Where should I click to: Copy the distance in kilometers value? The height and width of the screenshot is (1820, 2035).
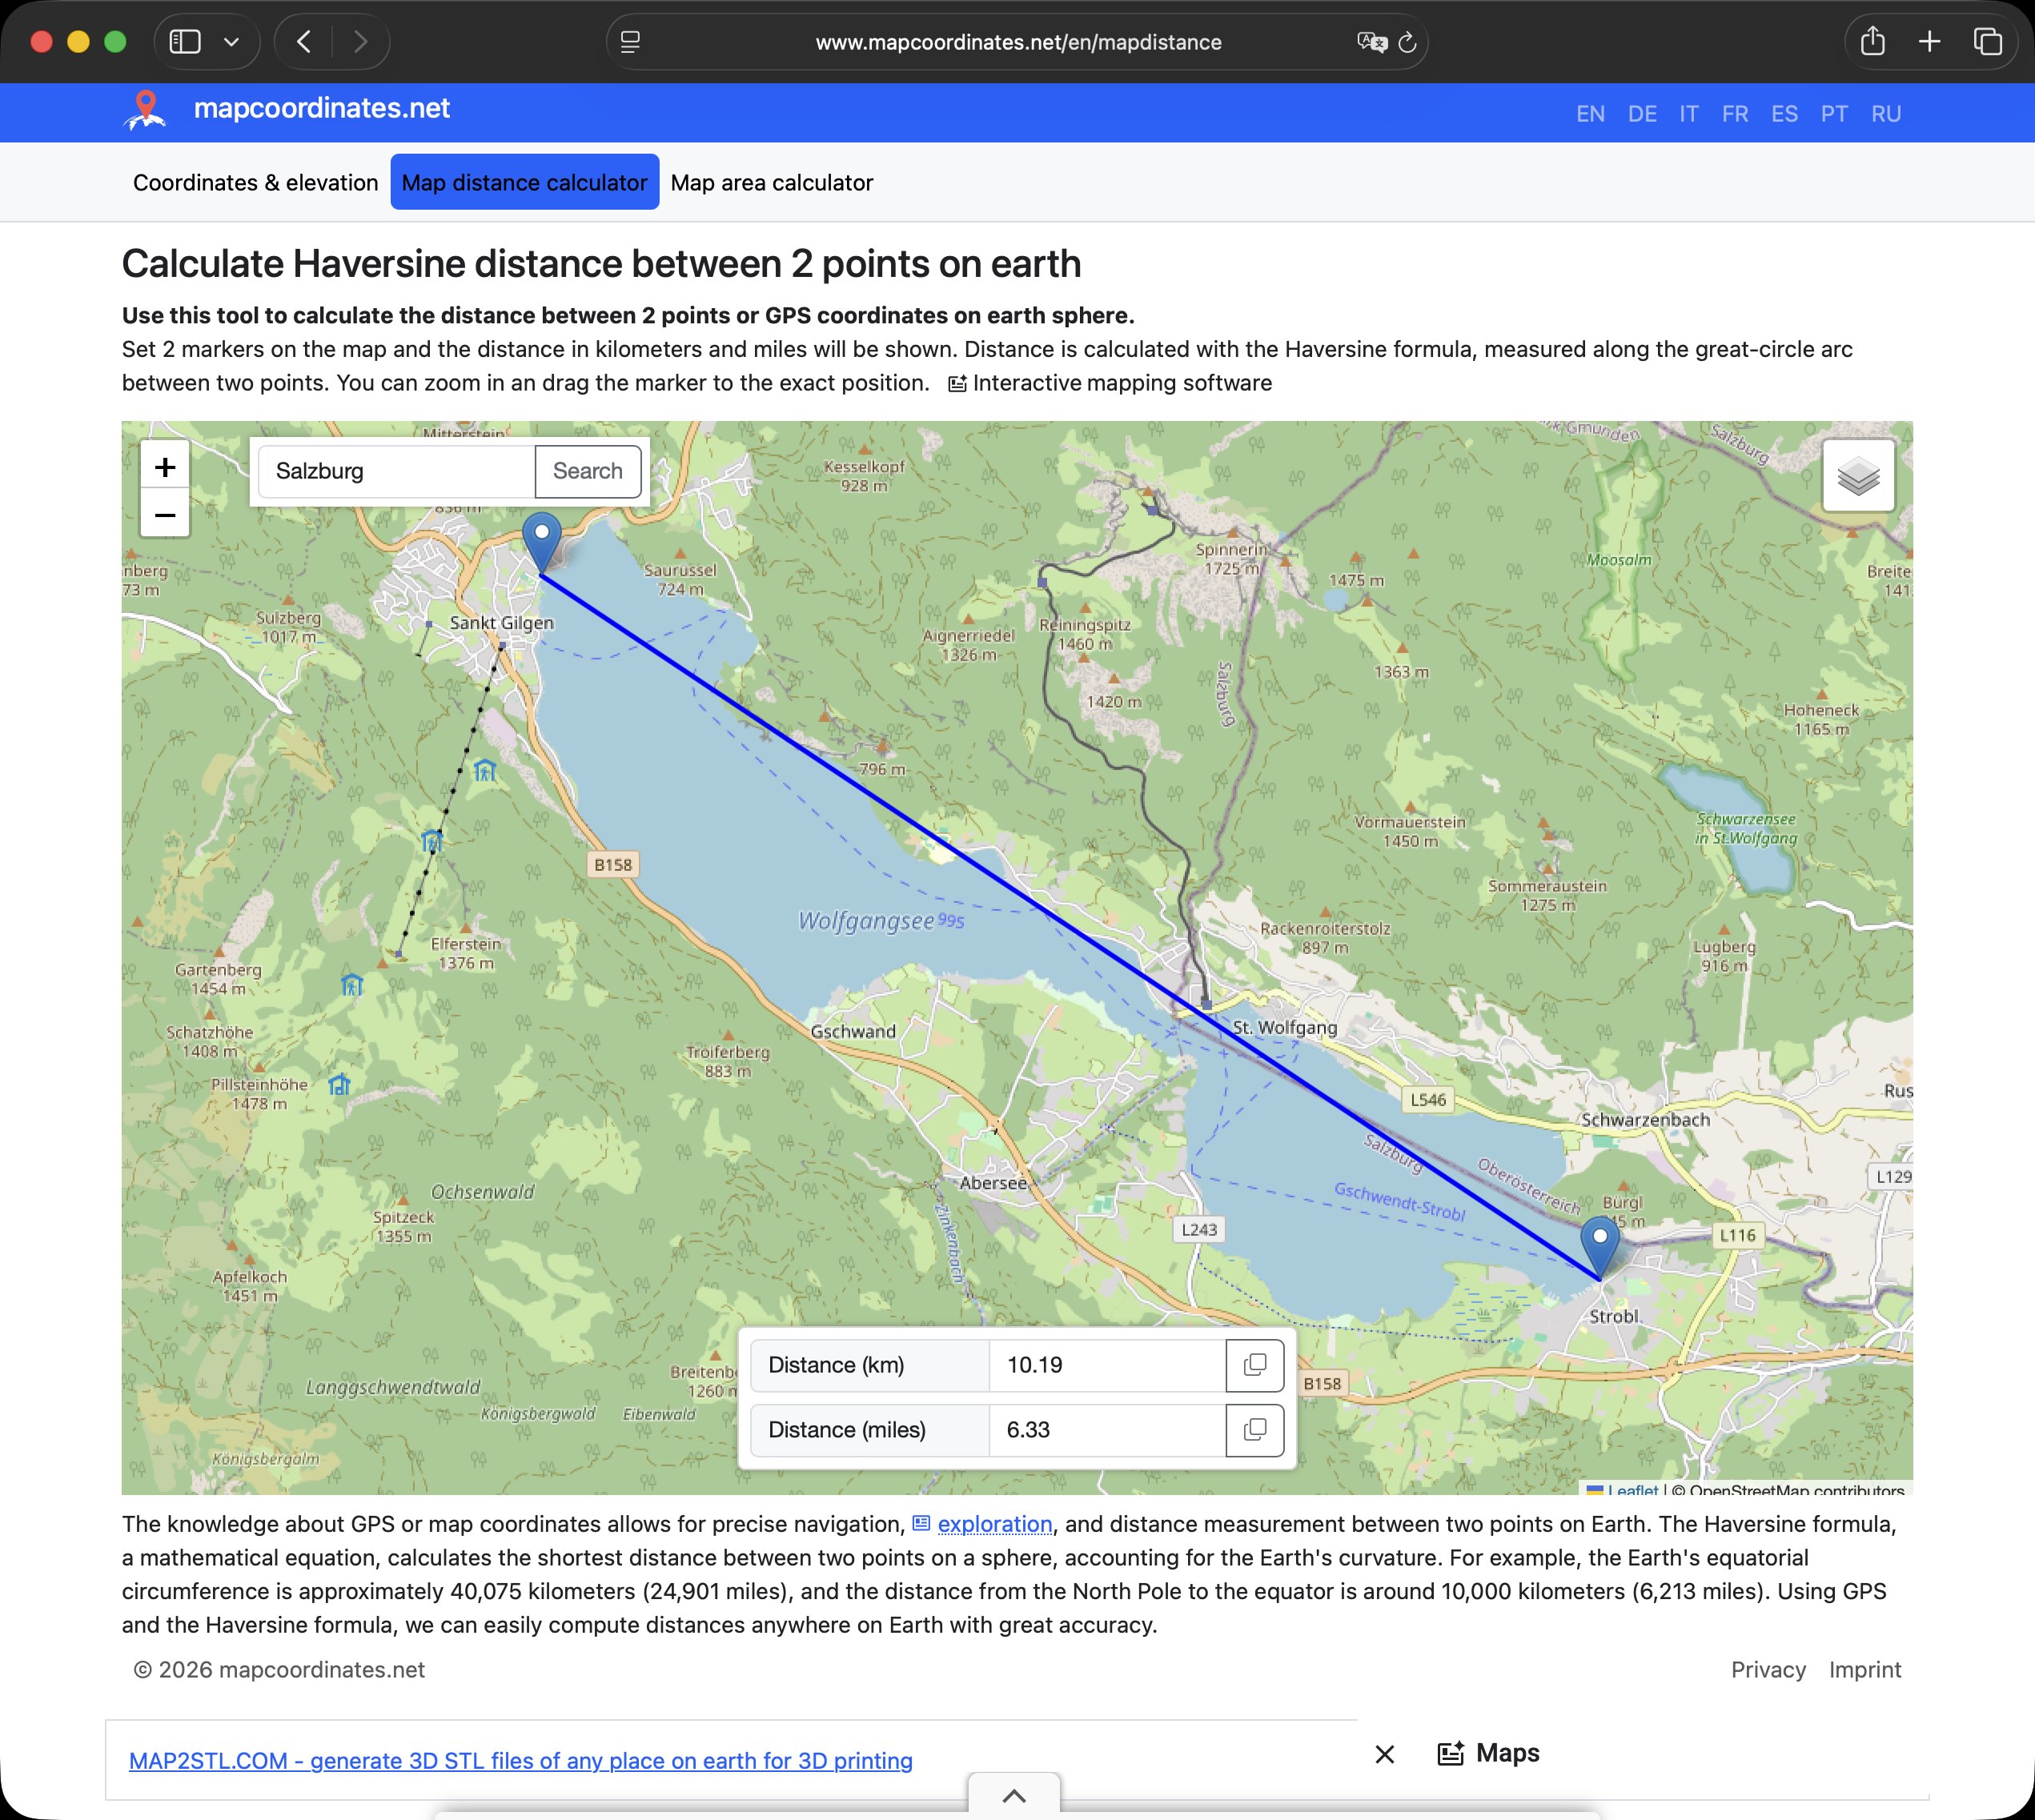(1254, 1365)
